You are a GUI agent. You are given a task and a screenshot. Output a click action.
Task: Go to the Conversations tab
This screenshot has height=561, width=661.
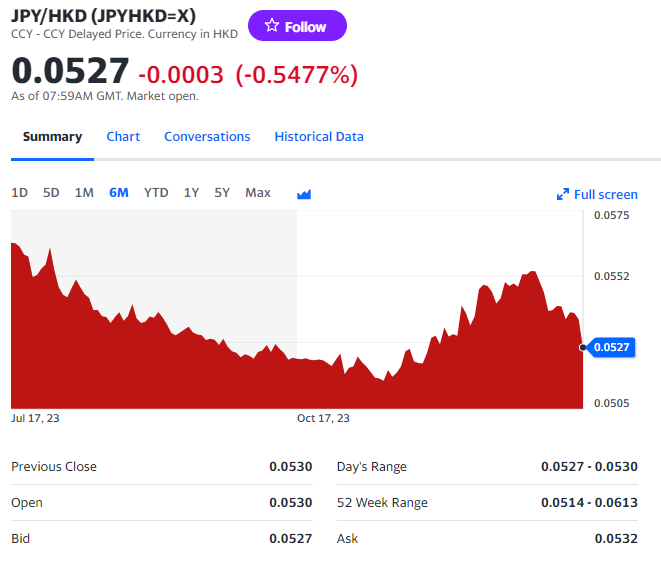pyautogui.click(x=207, y=136)
